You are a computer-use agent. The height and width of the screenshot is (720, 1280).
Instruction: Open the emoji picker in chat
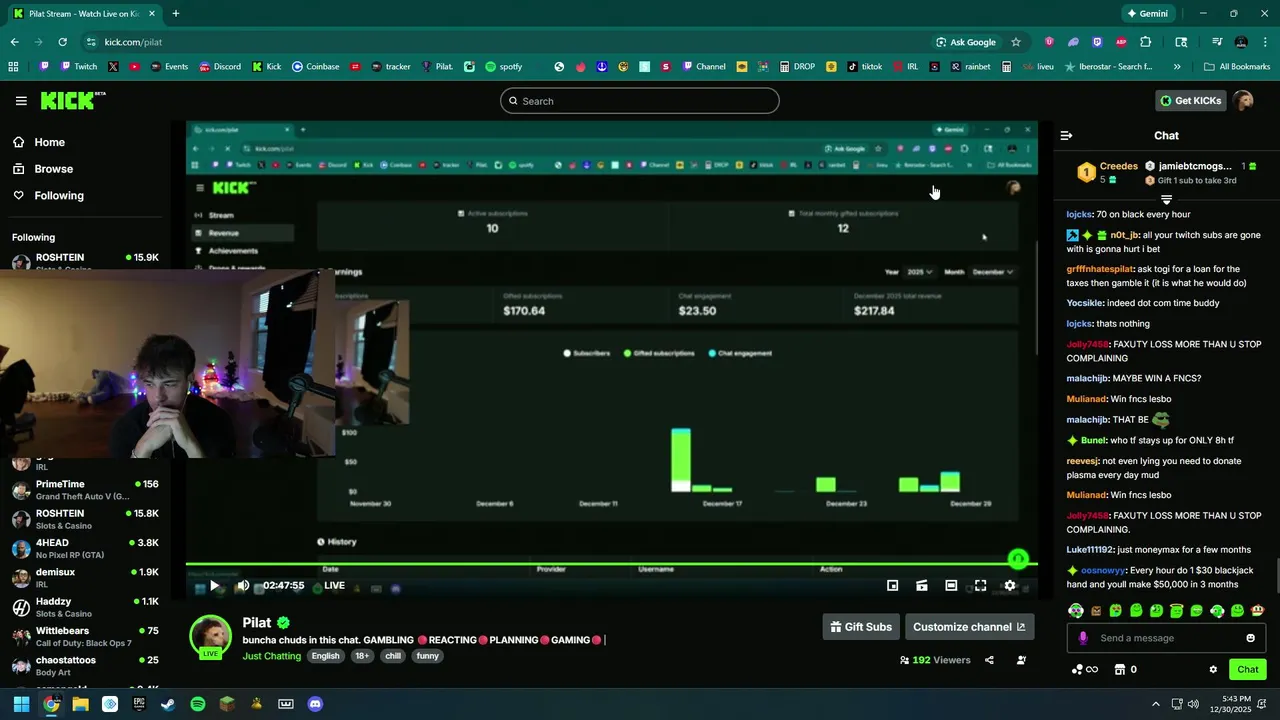pos(1250,638)
